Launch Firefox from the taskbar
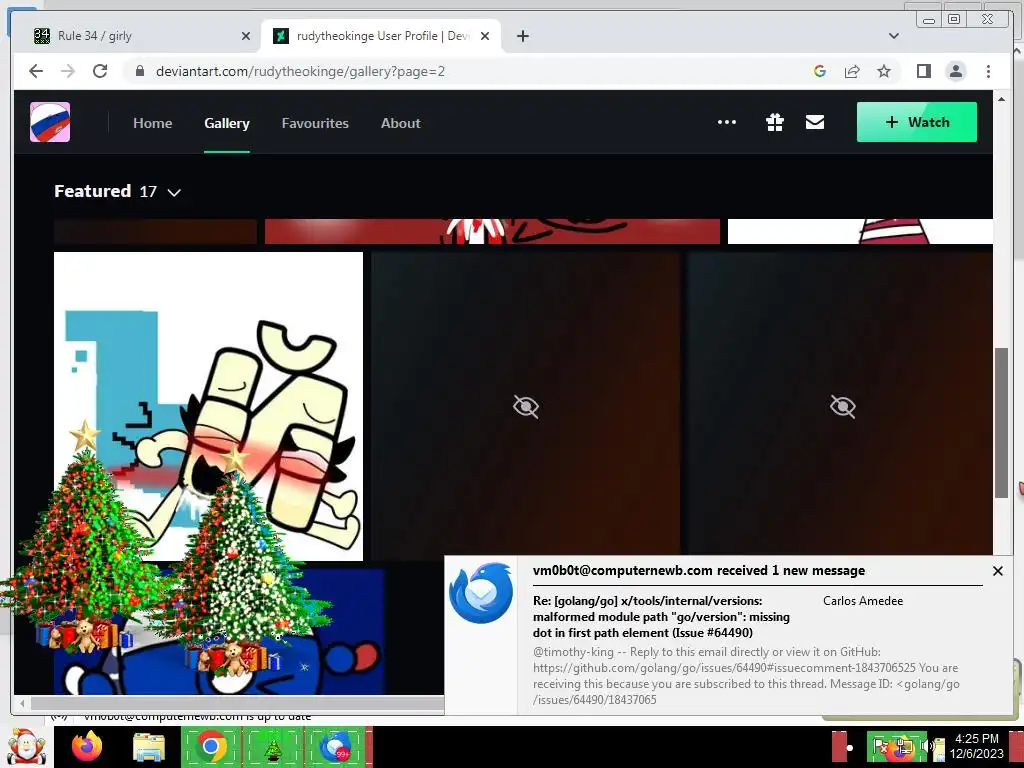Image resolution: width=1024 pixels, height=768 pixels. tap(87, 746)
